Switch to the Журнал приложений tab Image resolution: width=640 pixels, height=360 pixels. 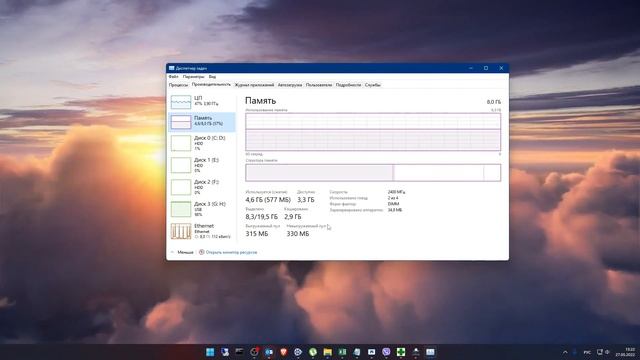pyautogui.click(x=254, y=85)
